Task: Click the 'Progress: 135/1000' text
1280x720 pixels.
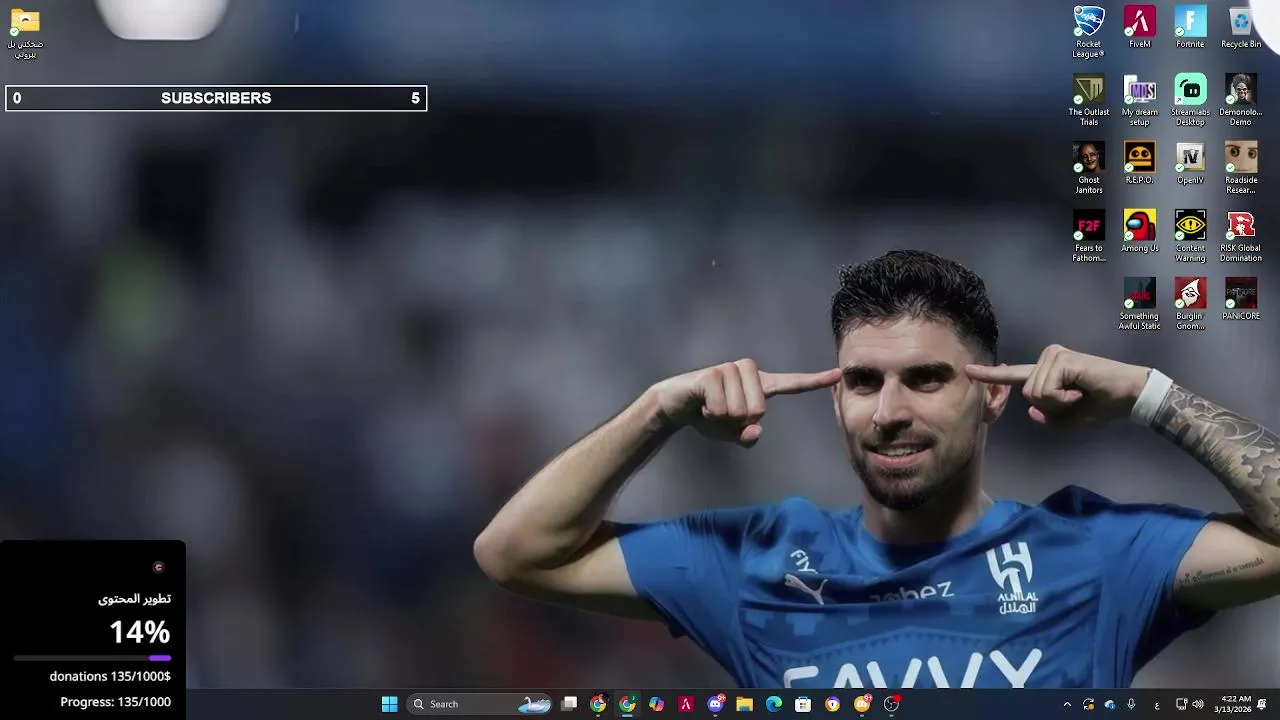Action: [x=115, y=702]
